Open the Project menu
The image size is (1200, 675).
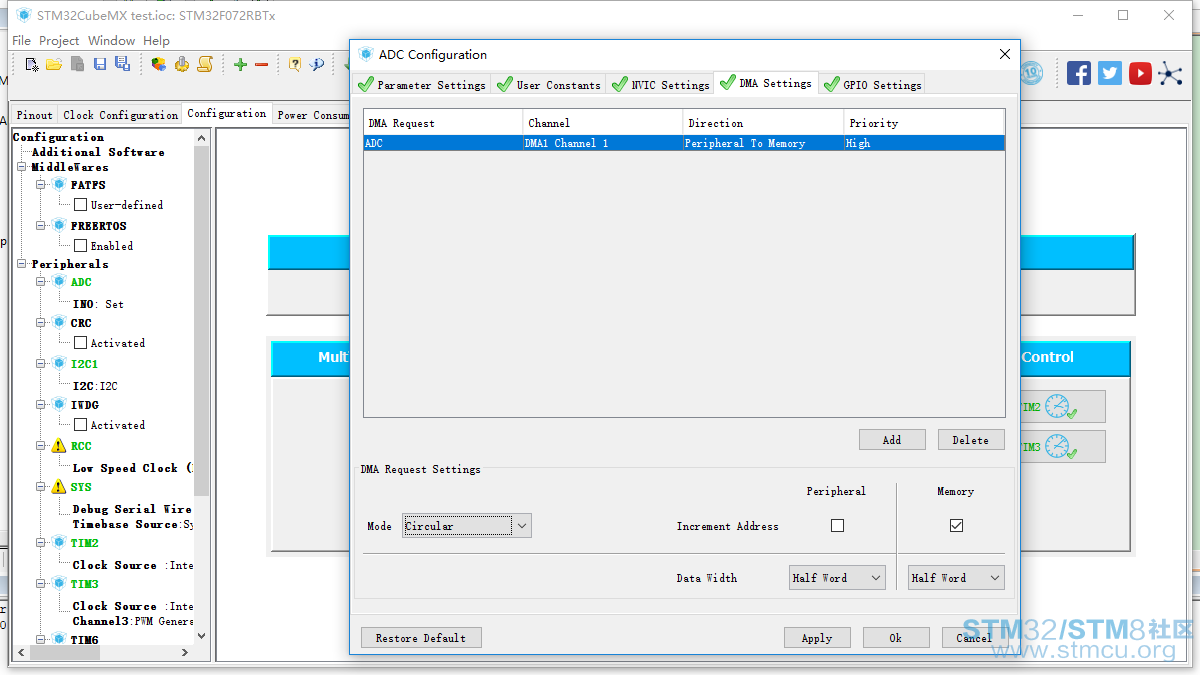[59, 41]
